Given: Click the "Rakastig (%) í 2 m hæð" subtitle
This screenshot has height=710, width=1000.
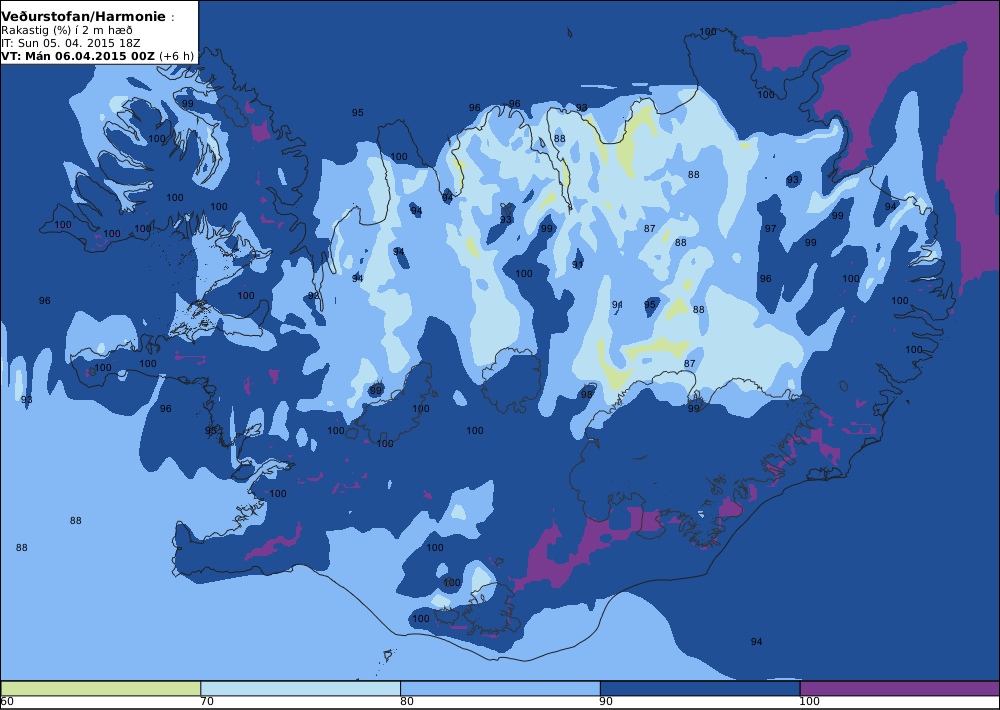Looking at the screenshot, I should click(x=67, y=31).
